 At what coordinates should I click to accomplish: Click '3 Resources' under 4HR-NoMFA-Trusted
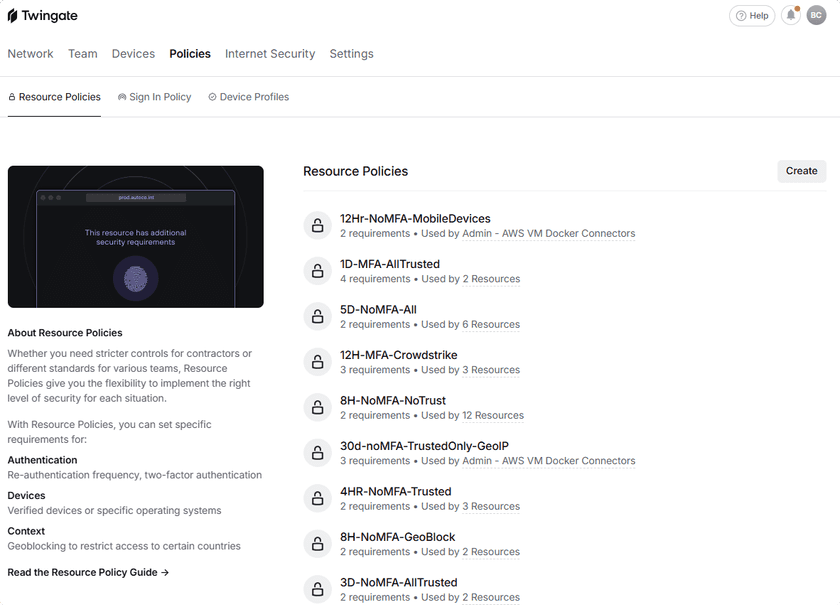(491, 506)
